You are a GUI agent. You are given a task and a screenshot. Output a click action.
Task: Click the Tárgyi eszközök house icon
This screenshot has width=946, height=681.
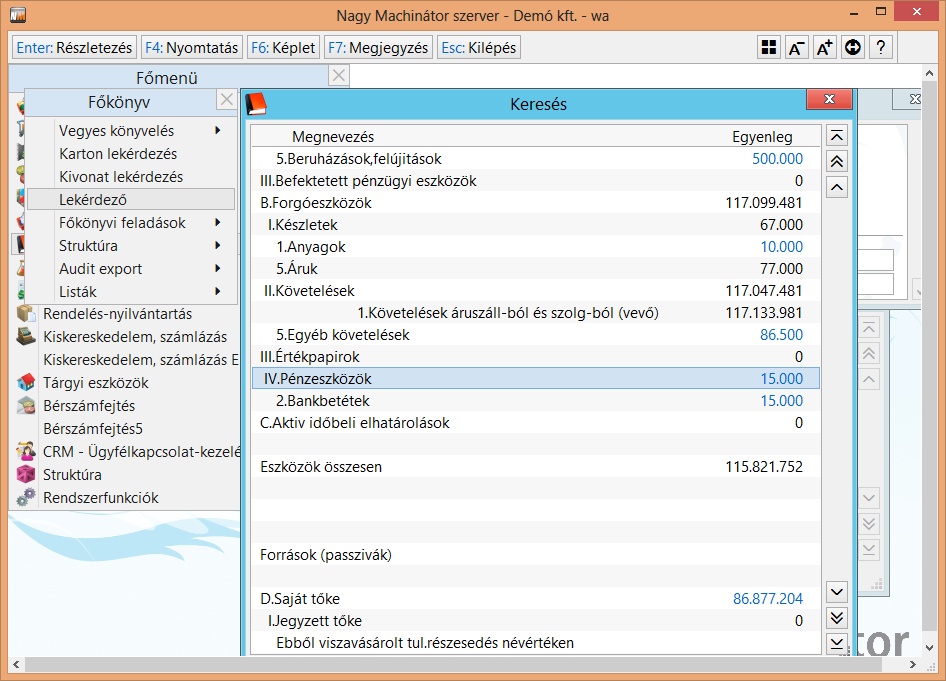click(x=27, y=383)
